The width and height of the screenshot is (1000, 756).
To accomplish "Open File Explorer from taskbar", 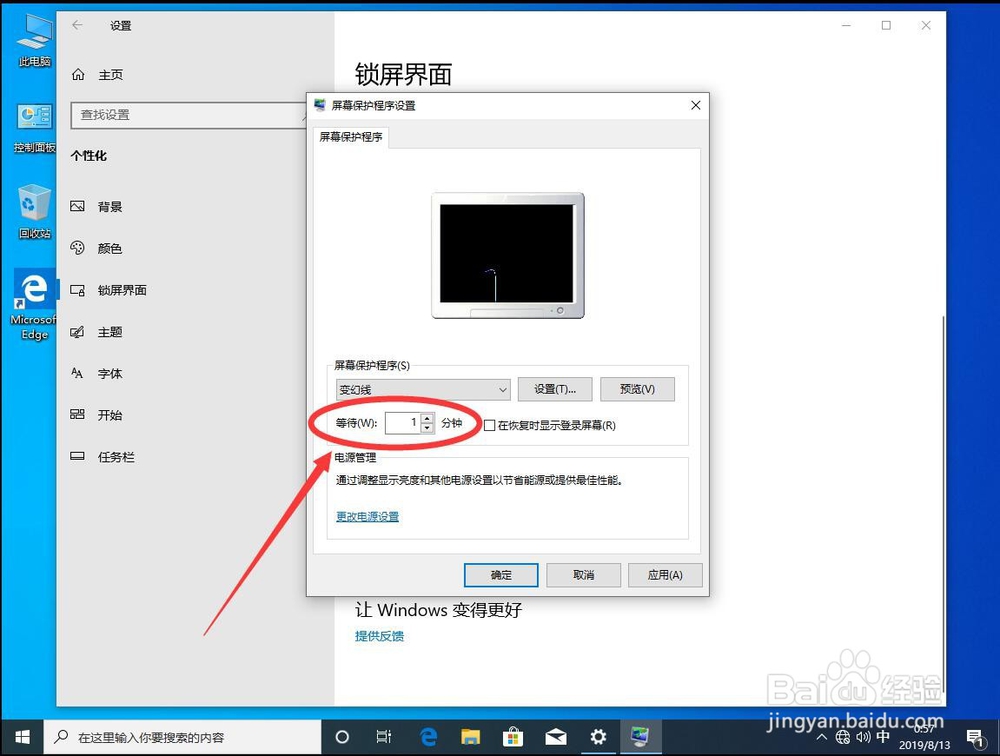I will click(471, 737).
